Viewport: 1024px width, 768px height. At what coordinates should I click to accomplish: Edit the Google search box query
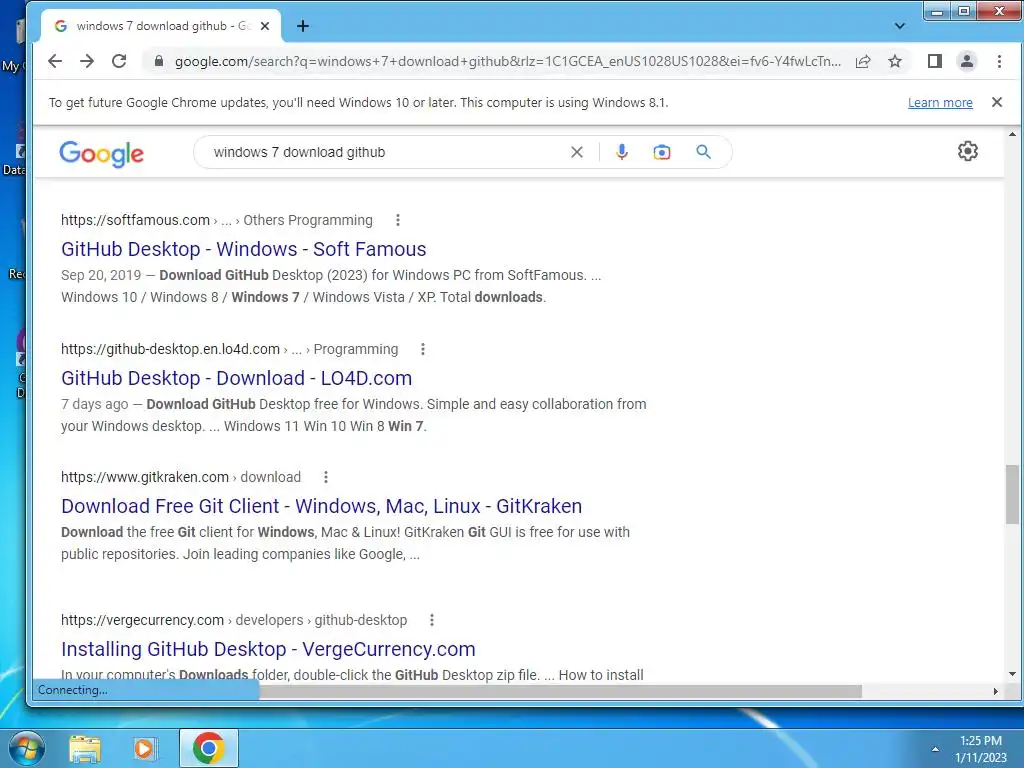(385, 152)
